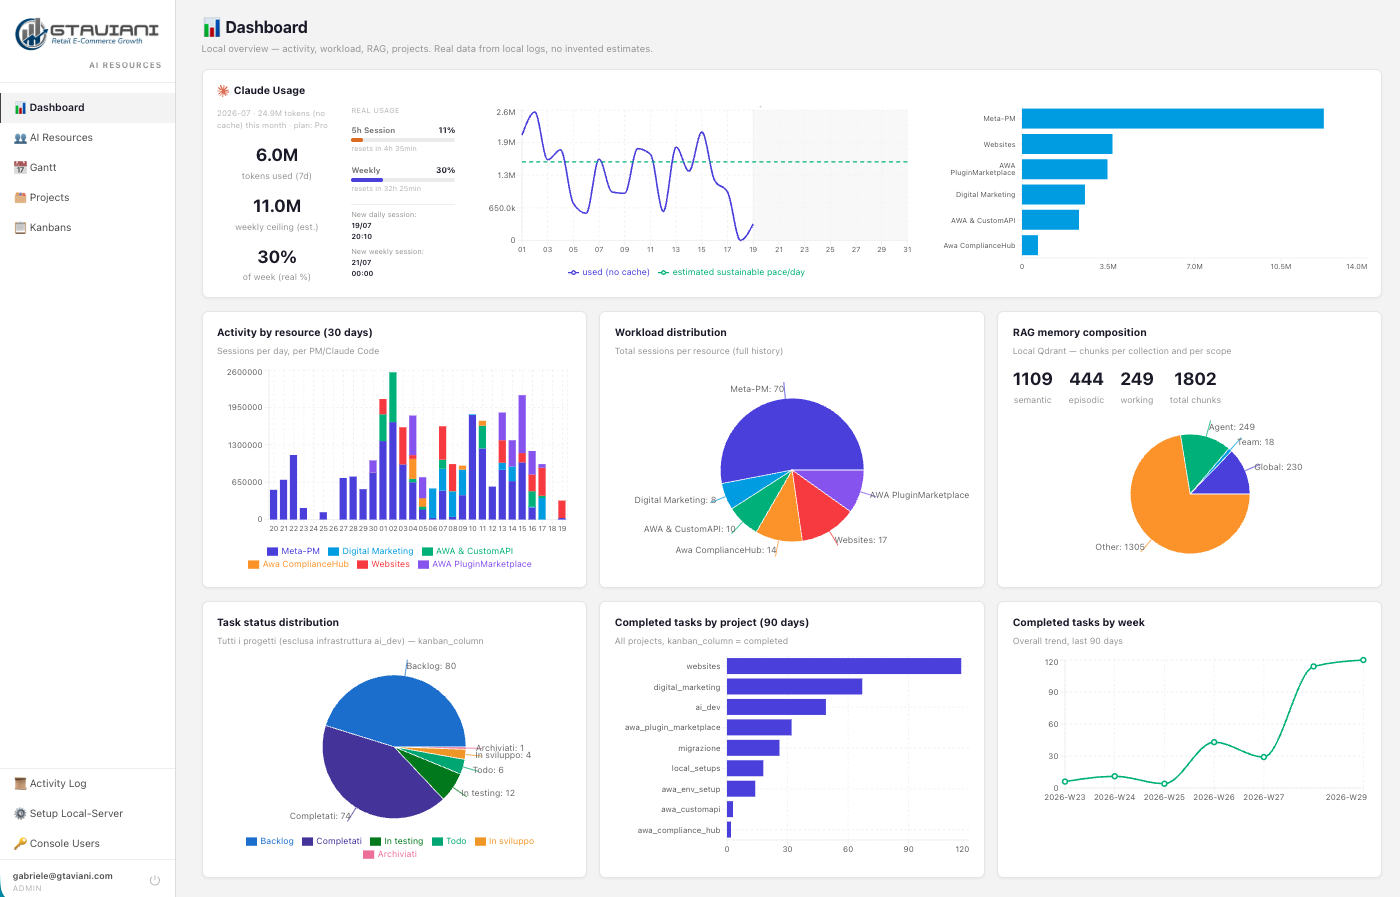
Task: Click the '1109' semantic chunks value
Action: pos(1033,379)
